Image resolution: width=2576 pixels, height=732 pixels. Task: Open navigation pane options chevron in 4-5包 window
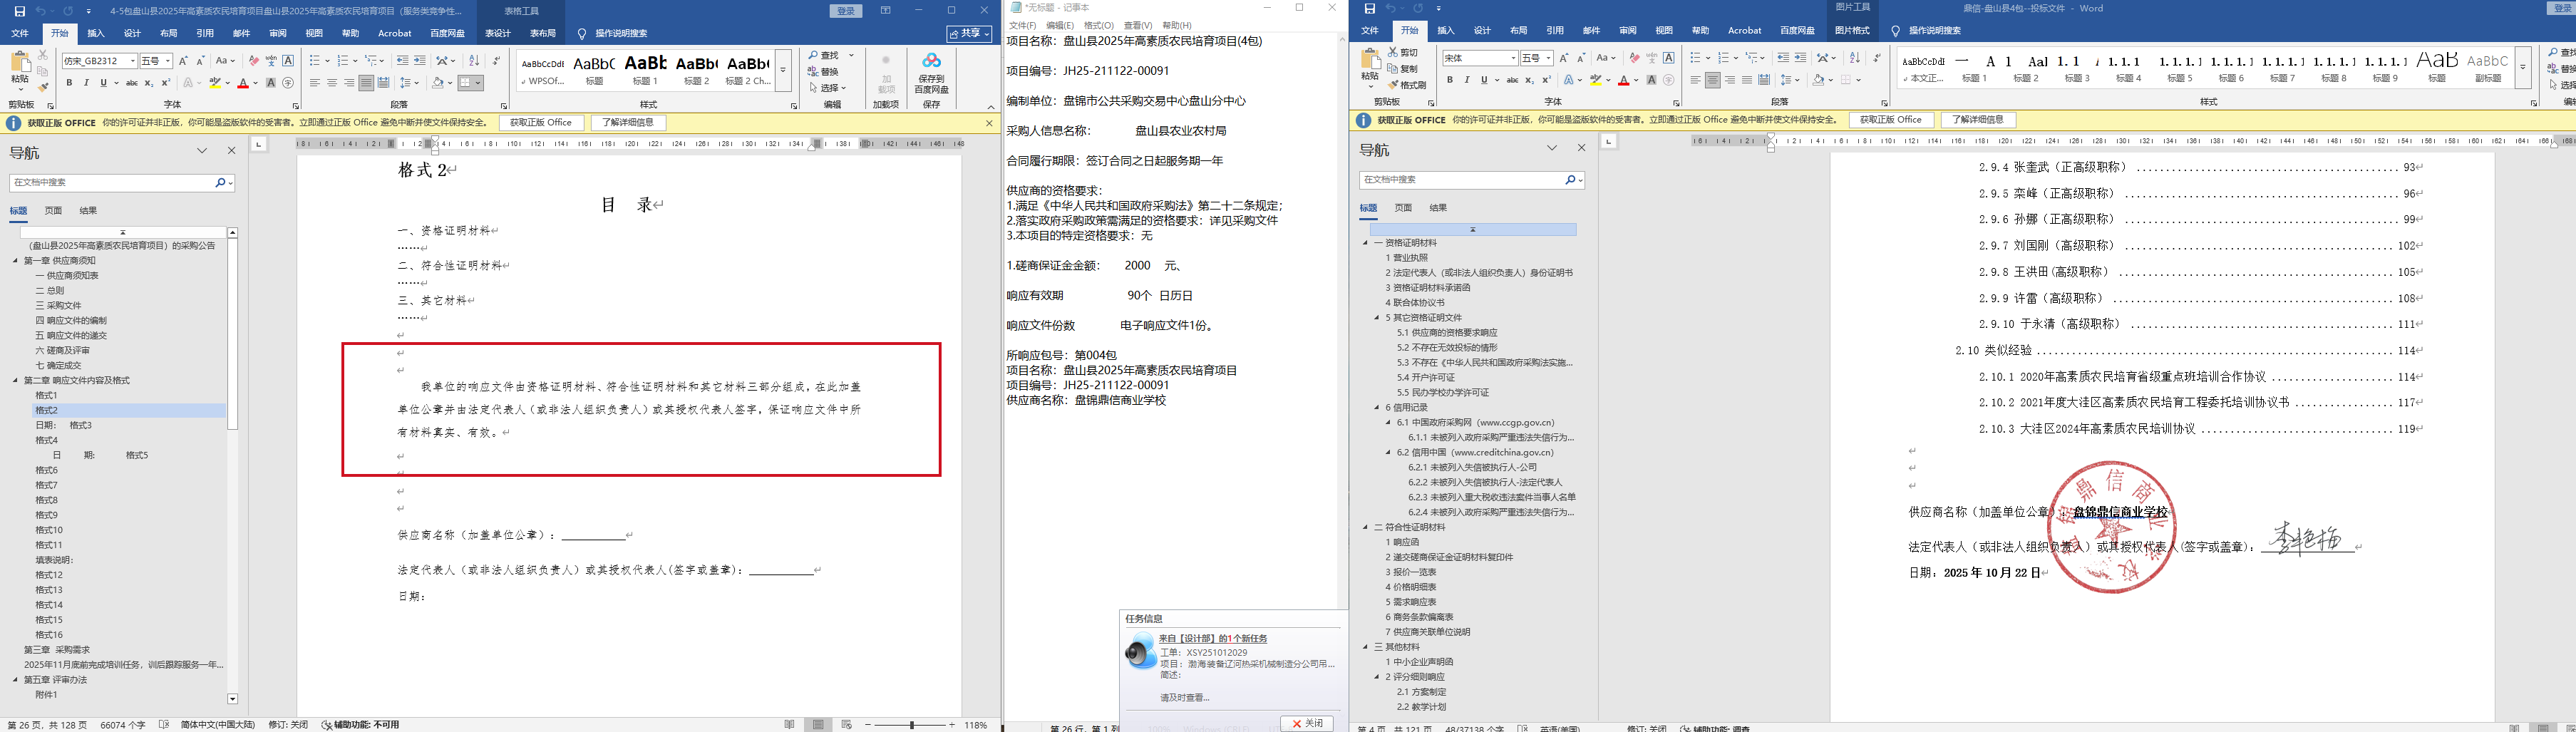202,151
